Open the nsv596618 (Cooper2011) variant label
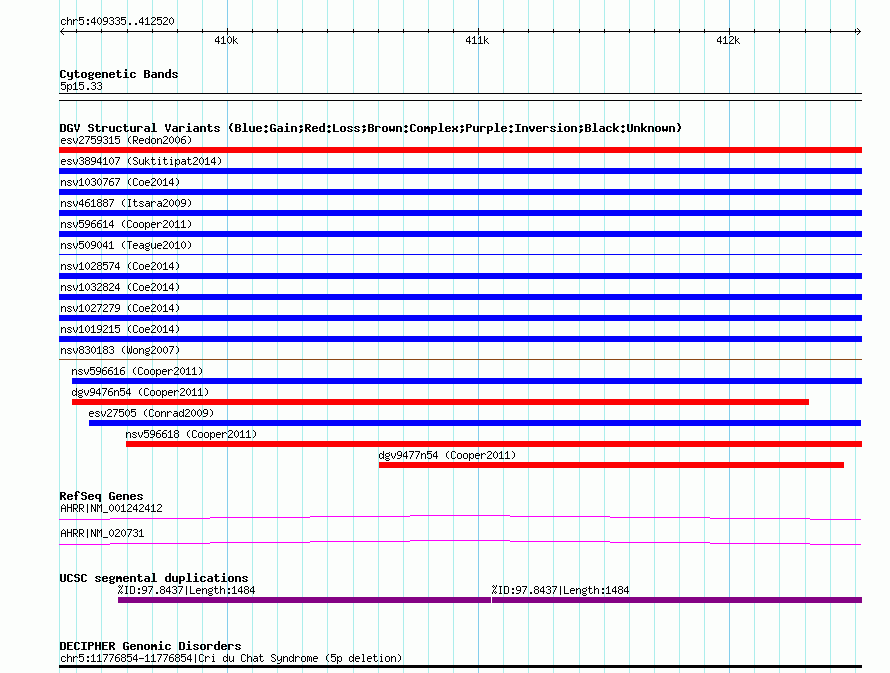Screen dimensions: 890x673 [x=191, y=434]
